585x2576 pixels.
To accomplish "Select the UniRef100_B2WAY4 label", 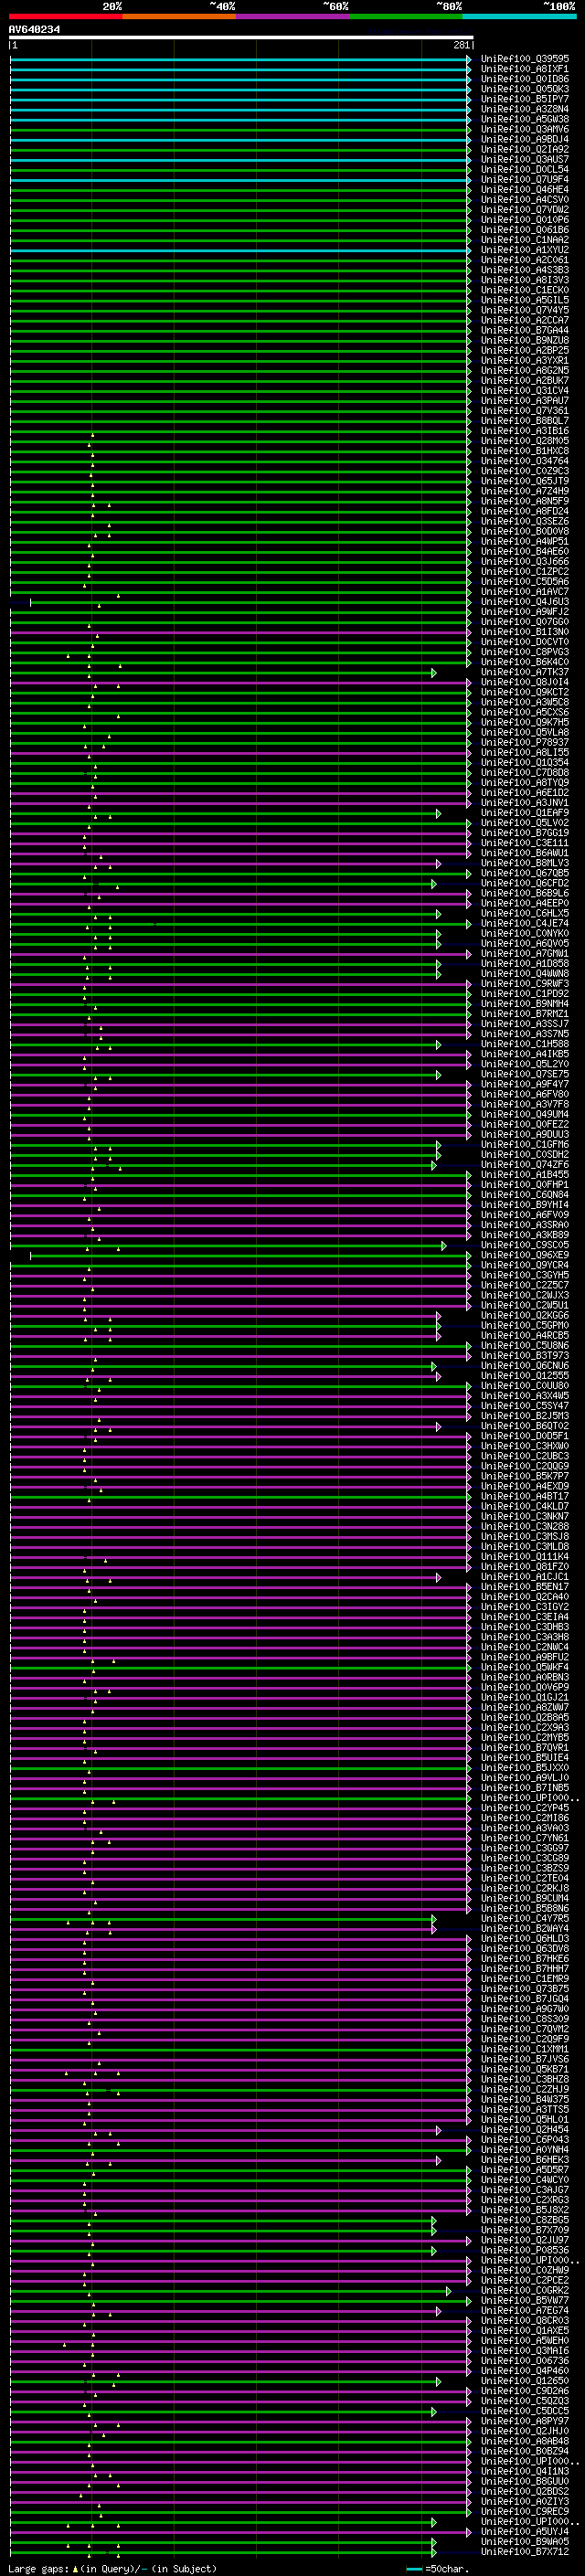I will coord(524,1928).
